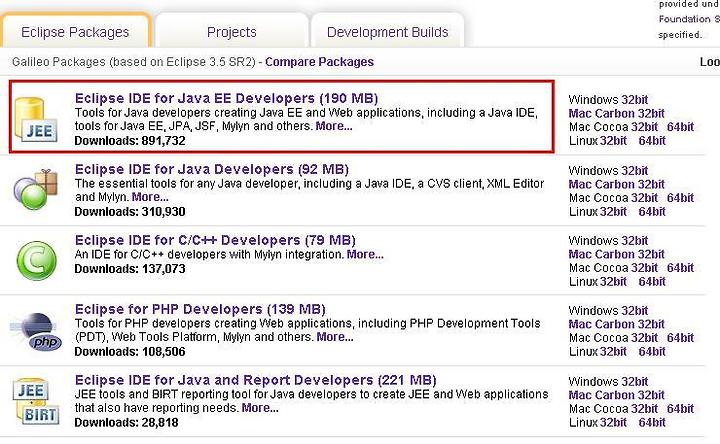The image size is (720, 444).
Task: Download C/C++ Mac Cocoa 64bit
Action: point(680,268)
